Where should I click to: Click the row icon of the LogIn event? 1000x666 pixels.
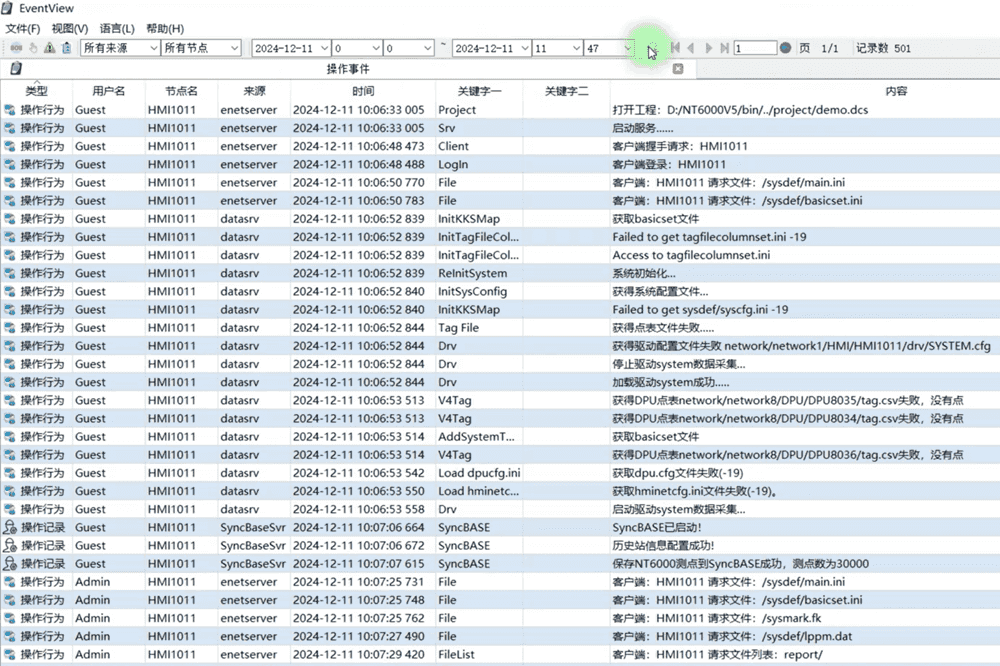[10, 164]
